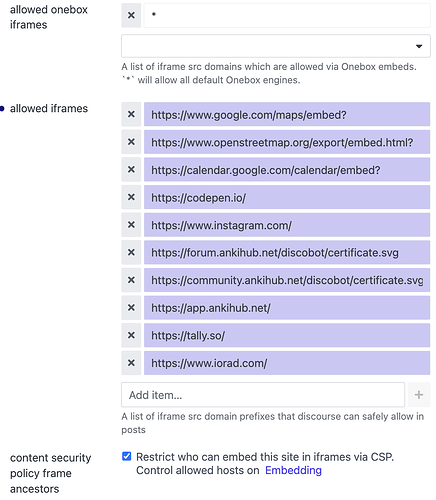This screenshot has width=436, height=500.
Task: Delete the calendar.google.com iframe entry
Action: click(x=131, y=170)
